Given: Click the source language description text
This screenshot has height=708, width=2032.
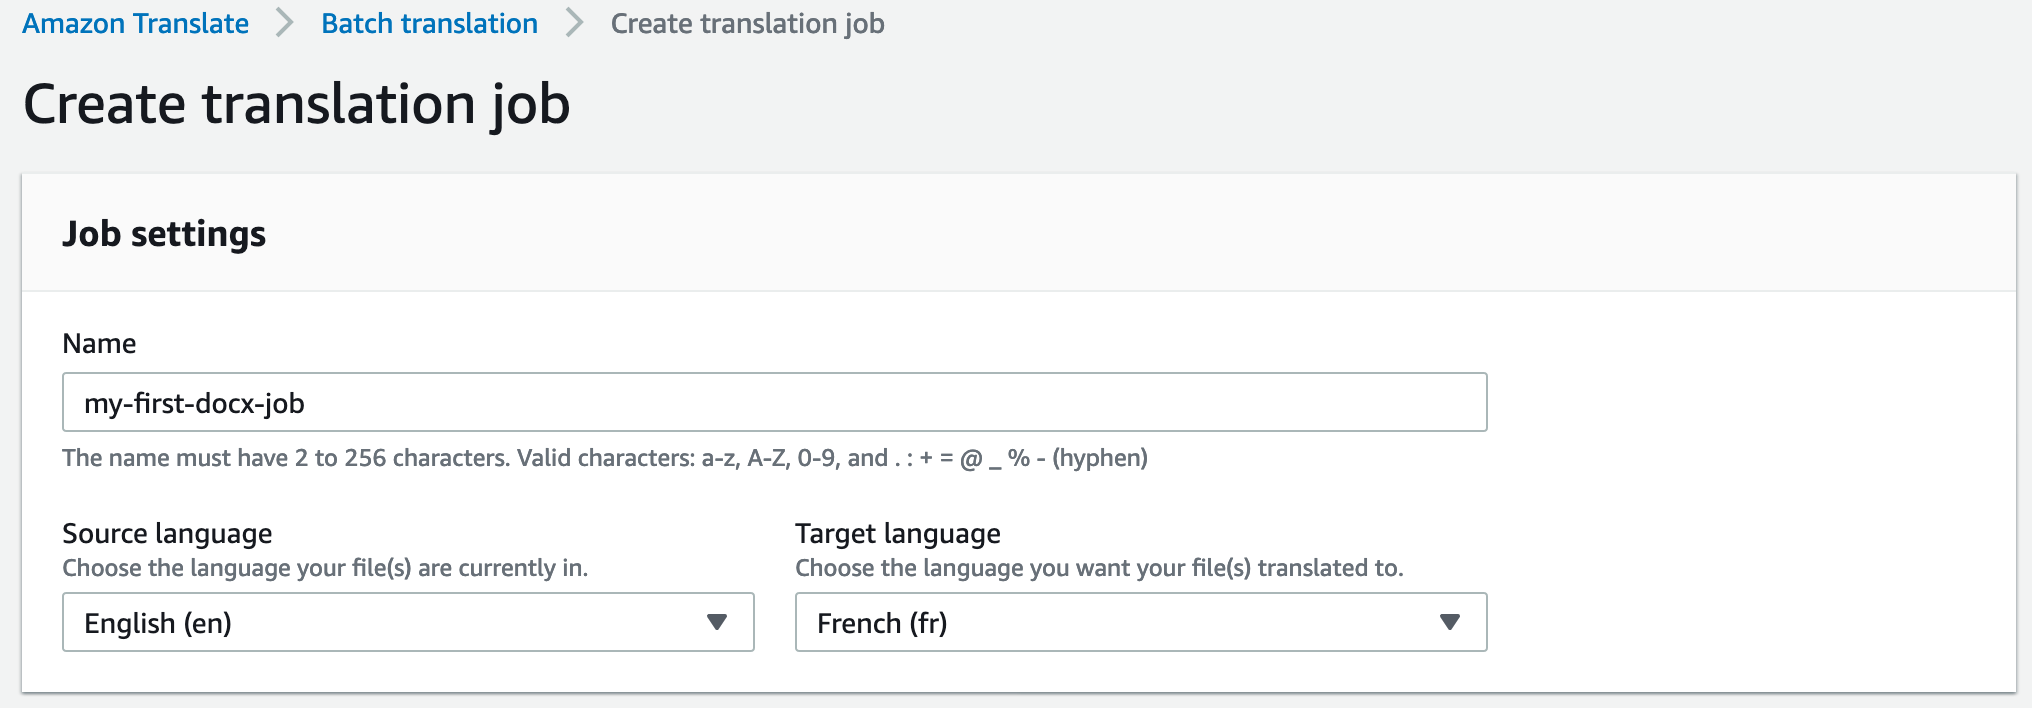Looking at the screenshot, I should tap(324, 568).
